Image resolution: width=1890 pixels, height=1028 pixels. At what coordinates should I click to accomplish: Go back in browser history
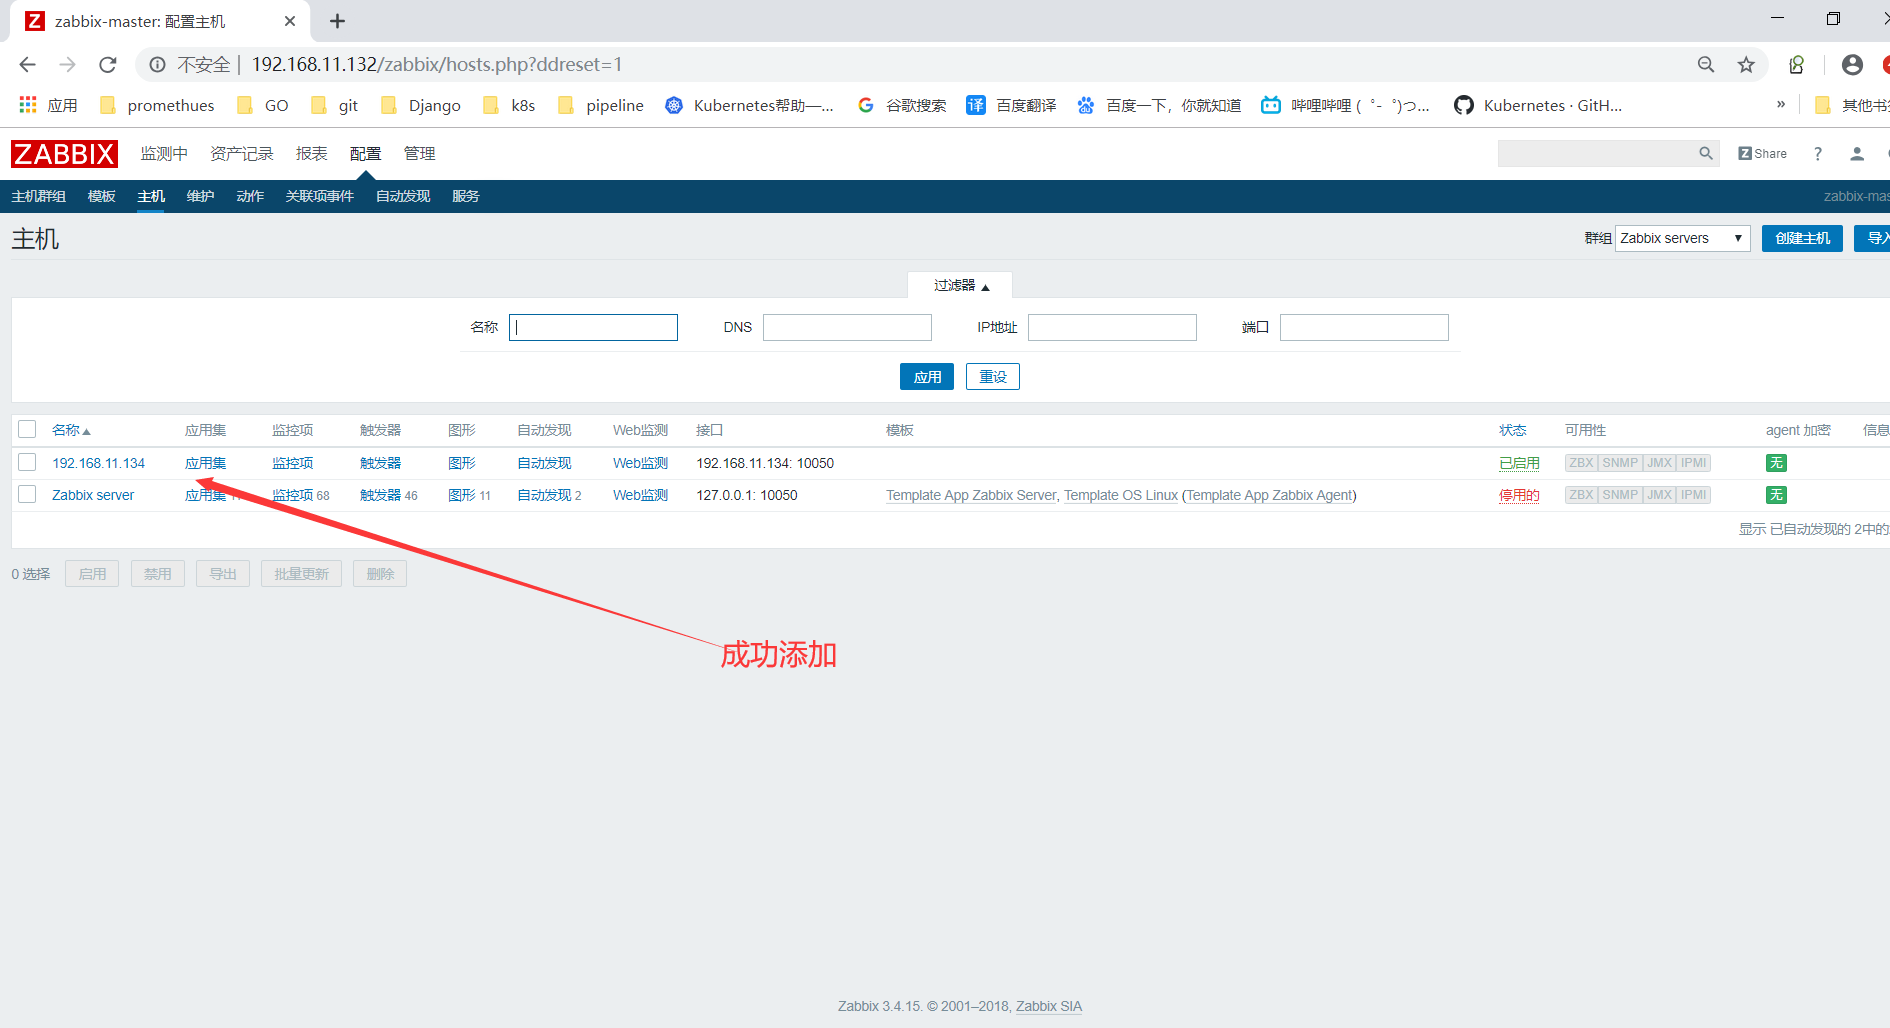pyautogui.click(x=27, y=65)
